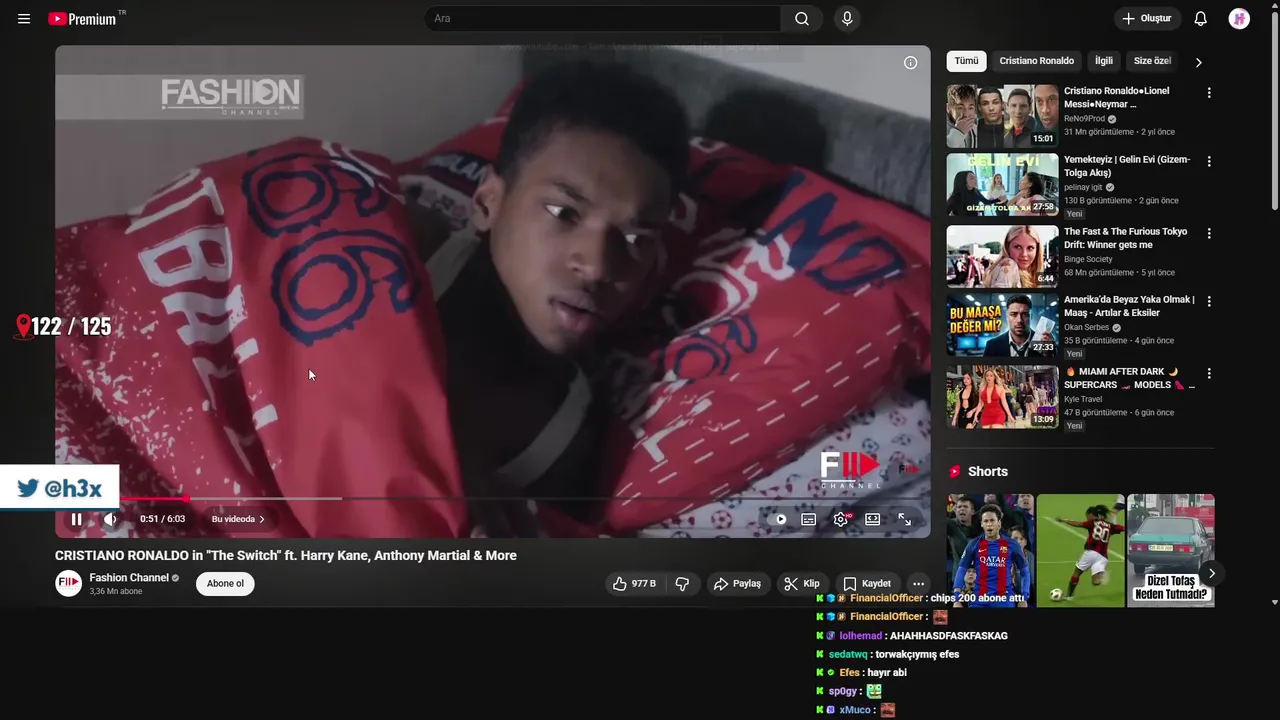The height and width of the screenshot is (720, 1280).
Task: Open the hamburger guide menu
Action: pos(24,19)
